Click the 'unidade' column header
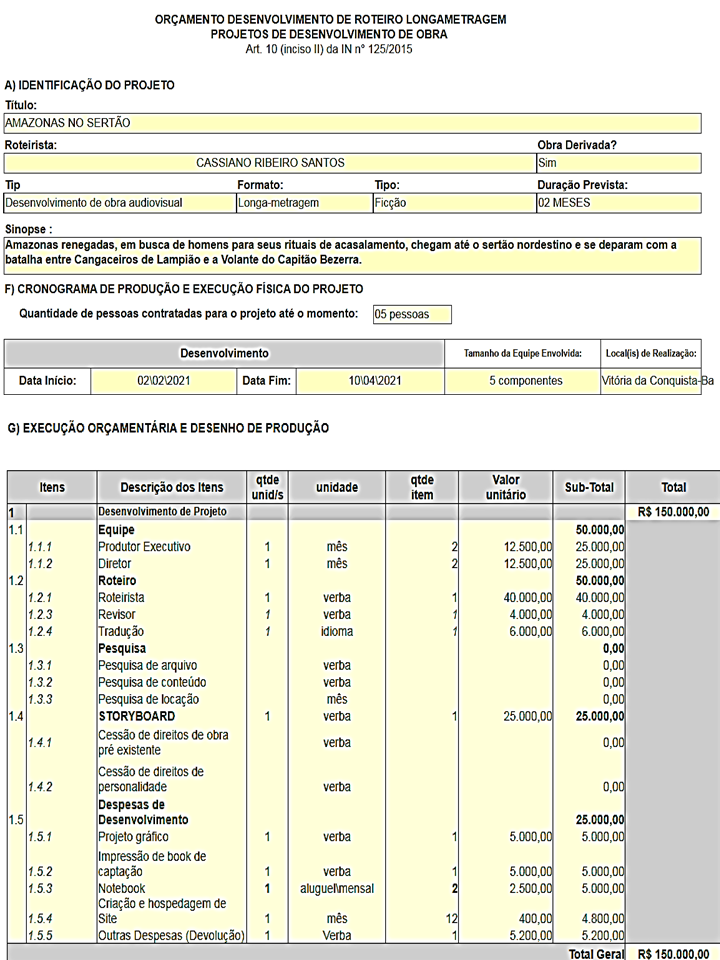 tap(337, 488)
